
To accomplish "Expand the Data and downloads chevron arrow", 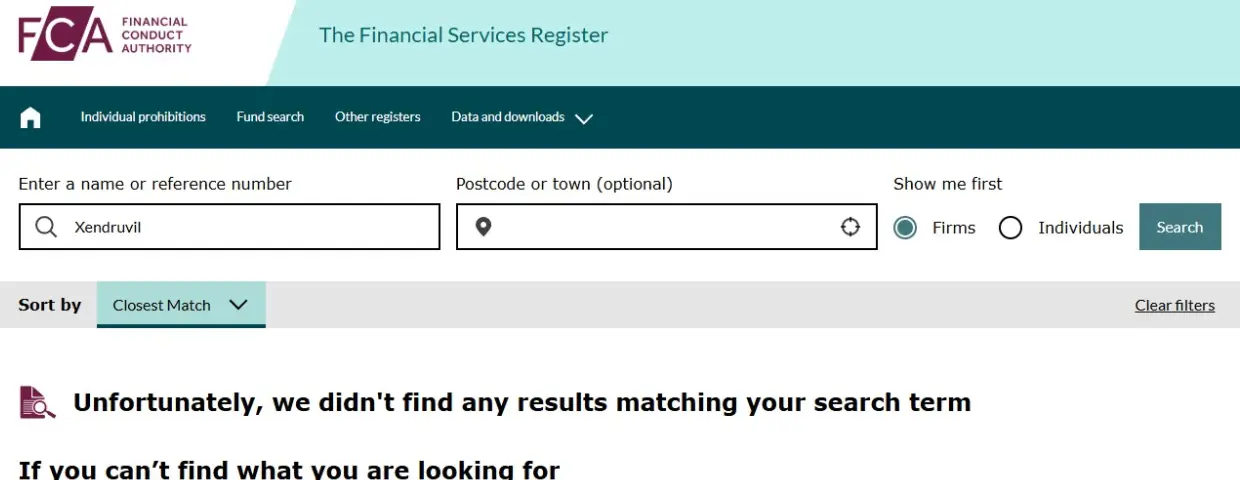I will coord(584,118).
